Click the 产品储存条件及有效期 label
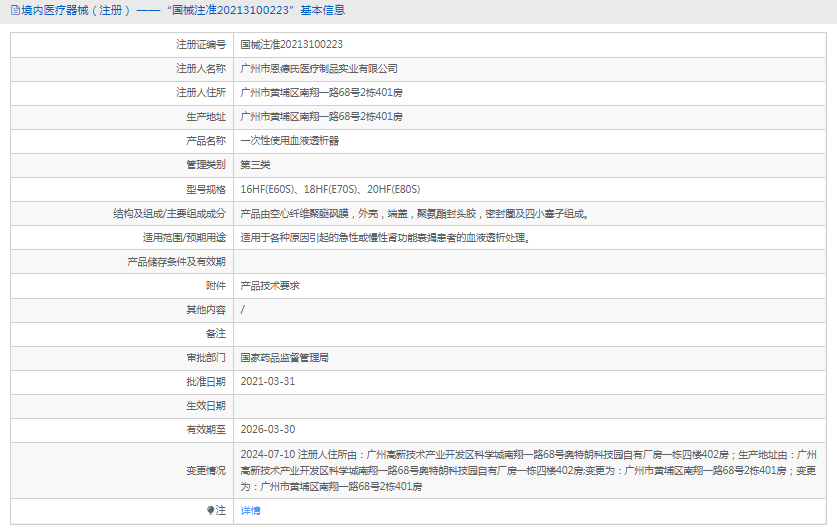837x531 pixels. (176, 261)
